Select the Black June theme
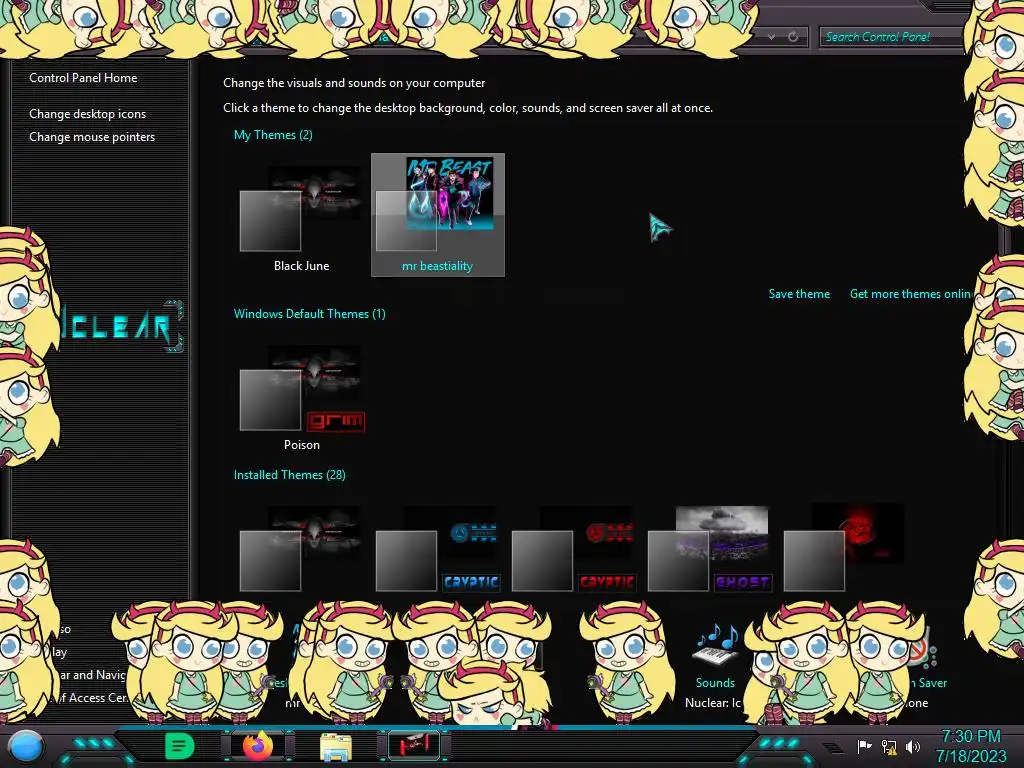The image size is (1024, 768). [x=301, y=216]
